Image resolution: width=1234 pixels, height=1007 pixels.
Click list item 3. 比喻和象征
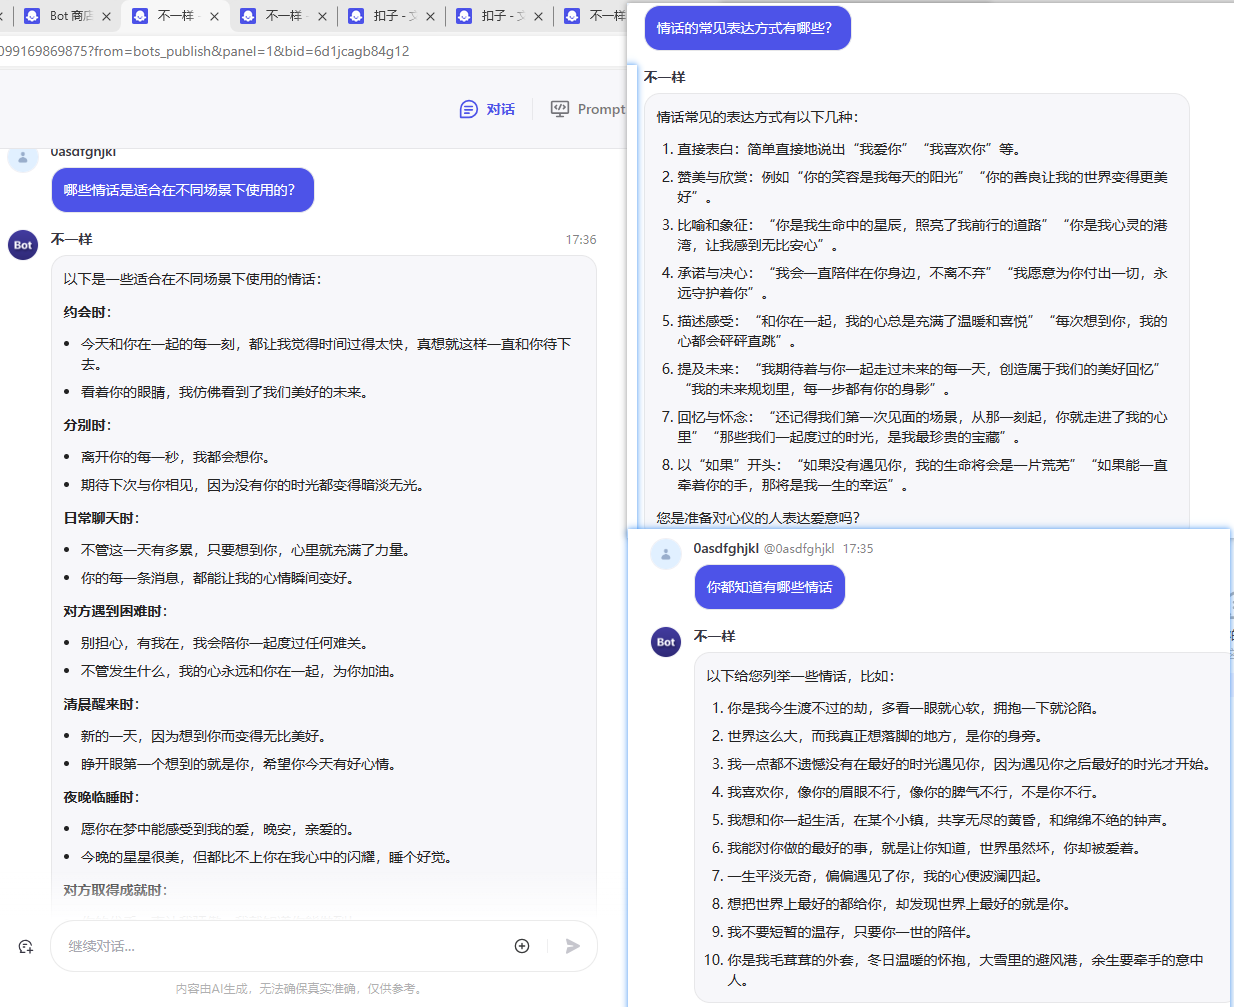pos(914,235)
